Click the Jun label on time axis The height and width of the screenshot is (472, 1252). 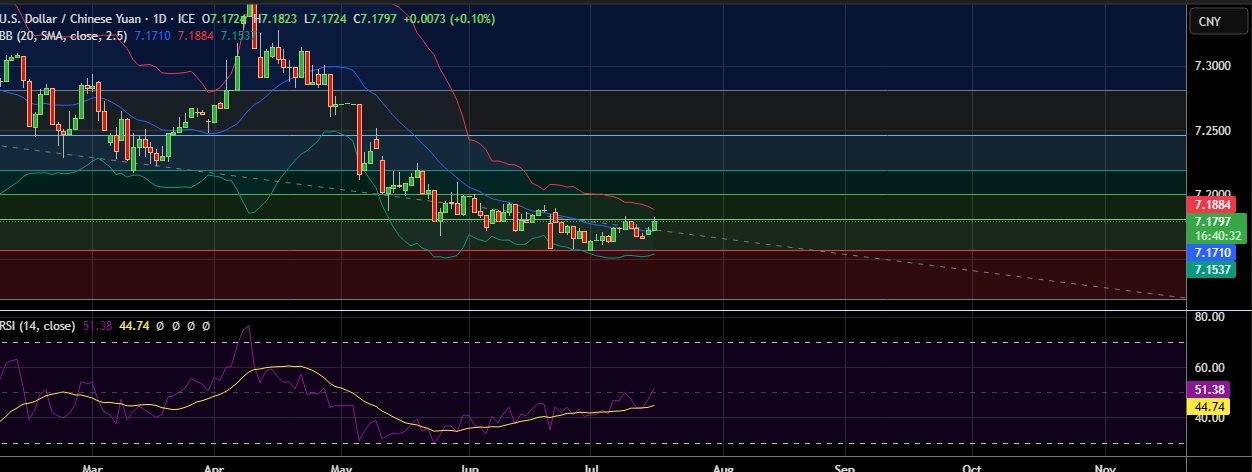pos(469,467)
